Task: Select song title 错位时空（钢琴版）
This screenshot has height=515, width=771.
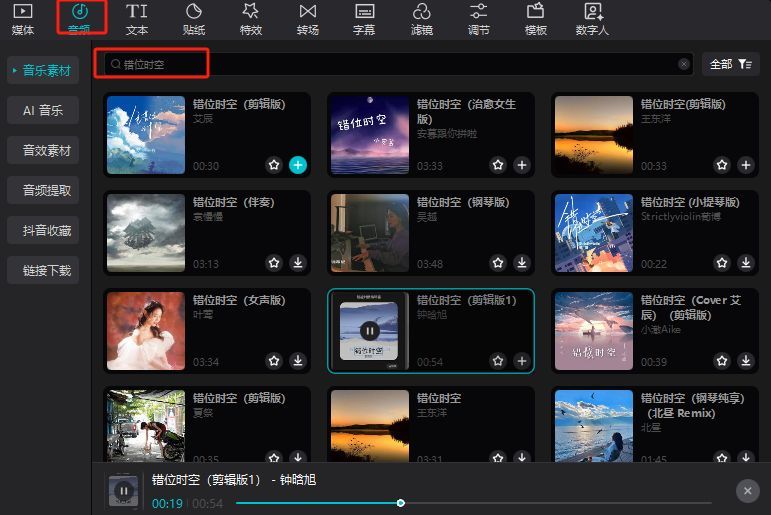Action: tap(463, 202)
